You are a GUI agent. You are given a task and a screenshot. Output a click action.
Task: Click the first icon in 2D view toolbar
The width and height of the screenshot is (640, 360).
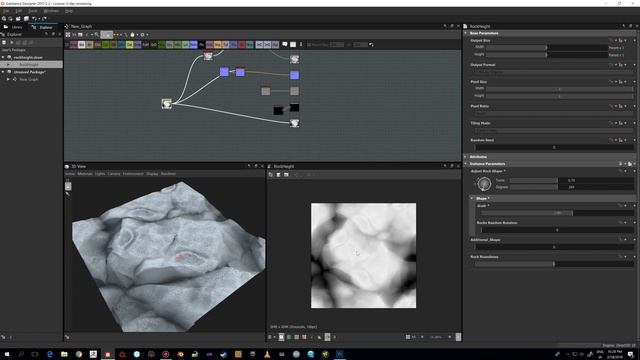[271, 175]
